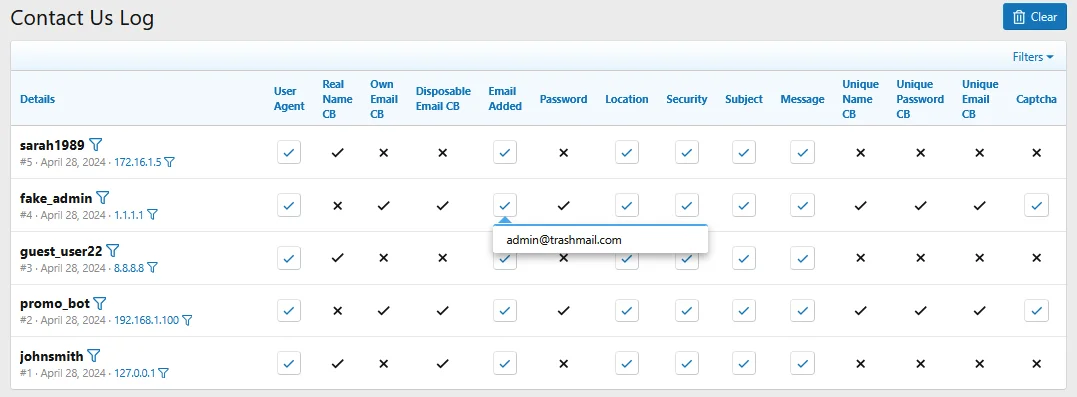Click the Own Email CB column header
The height and width of the screenshot is (397, 1077).
pos(384,99)
